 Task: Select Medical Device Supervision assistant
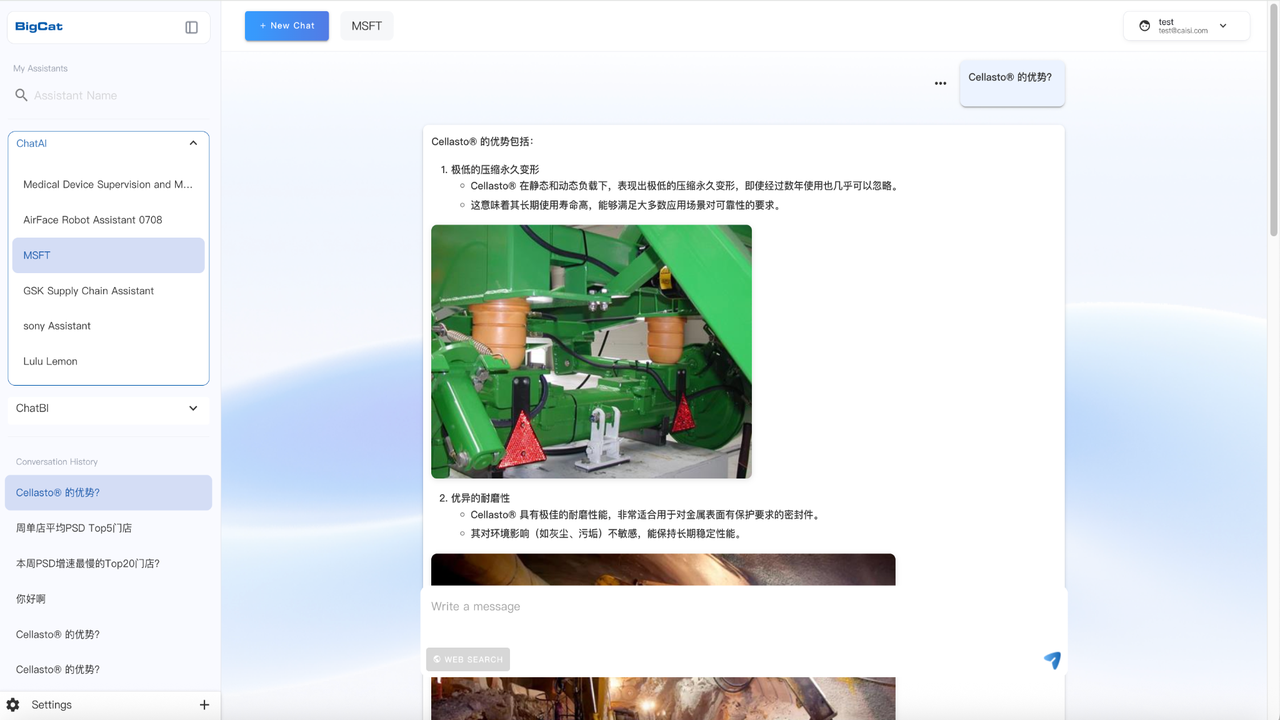108,184
